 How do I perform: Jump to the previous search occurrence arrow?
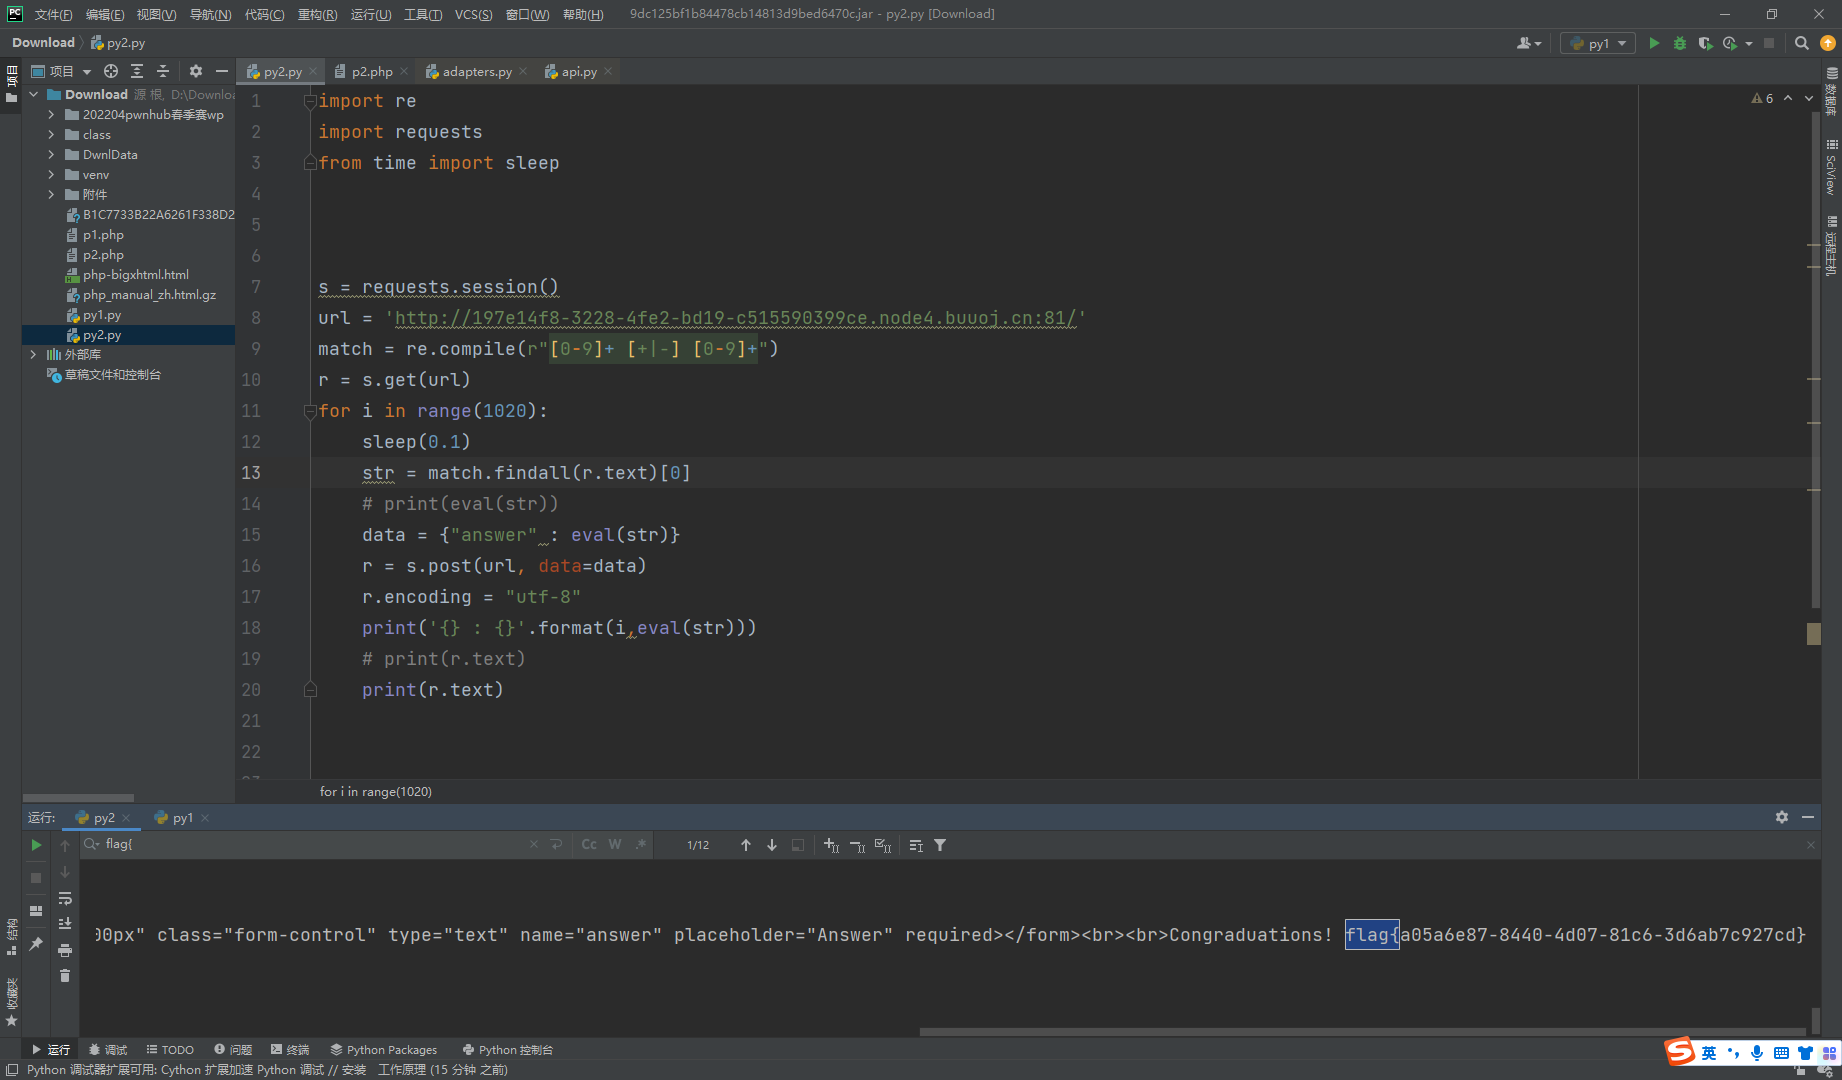[x=746, y=845]
